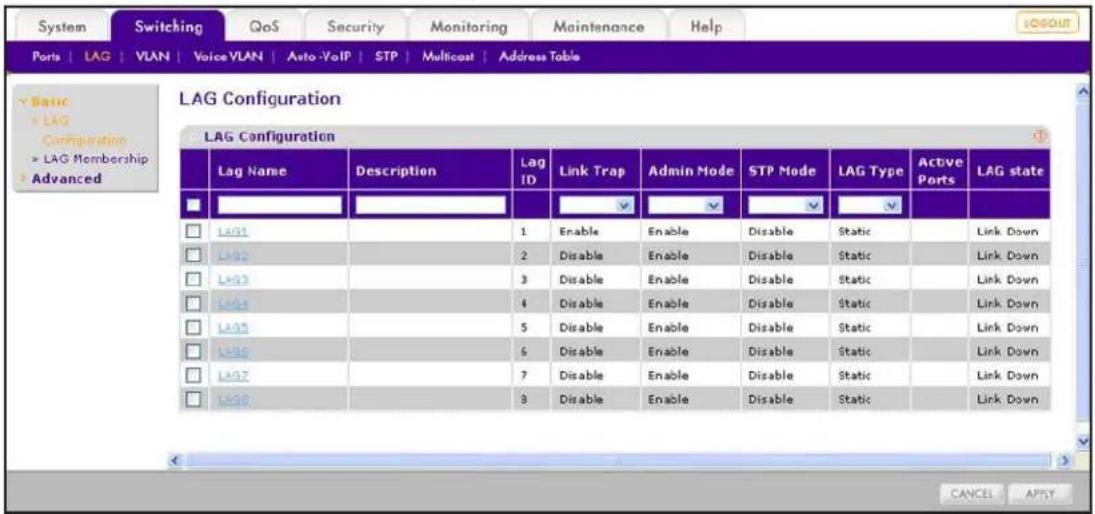Click the Lag Name input field
Image resolution: width=1095 pixels, height=514 pixels.
280,205
